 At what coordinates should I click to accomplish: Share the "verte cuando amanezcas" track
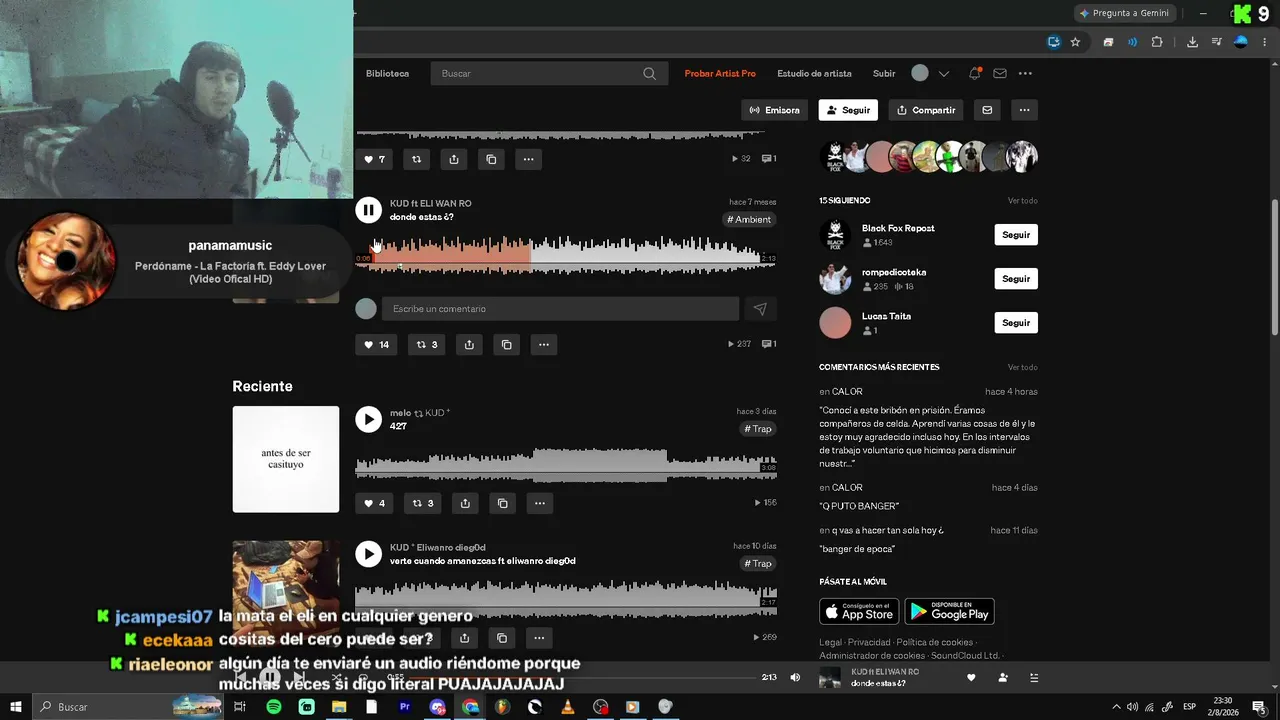[x=465, y=638]
